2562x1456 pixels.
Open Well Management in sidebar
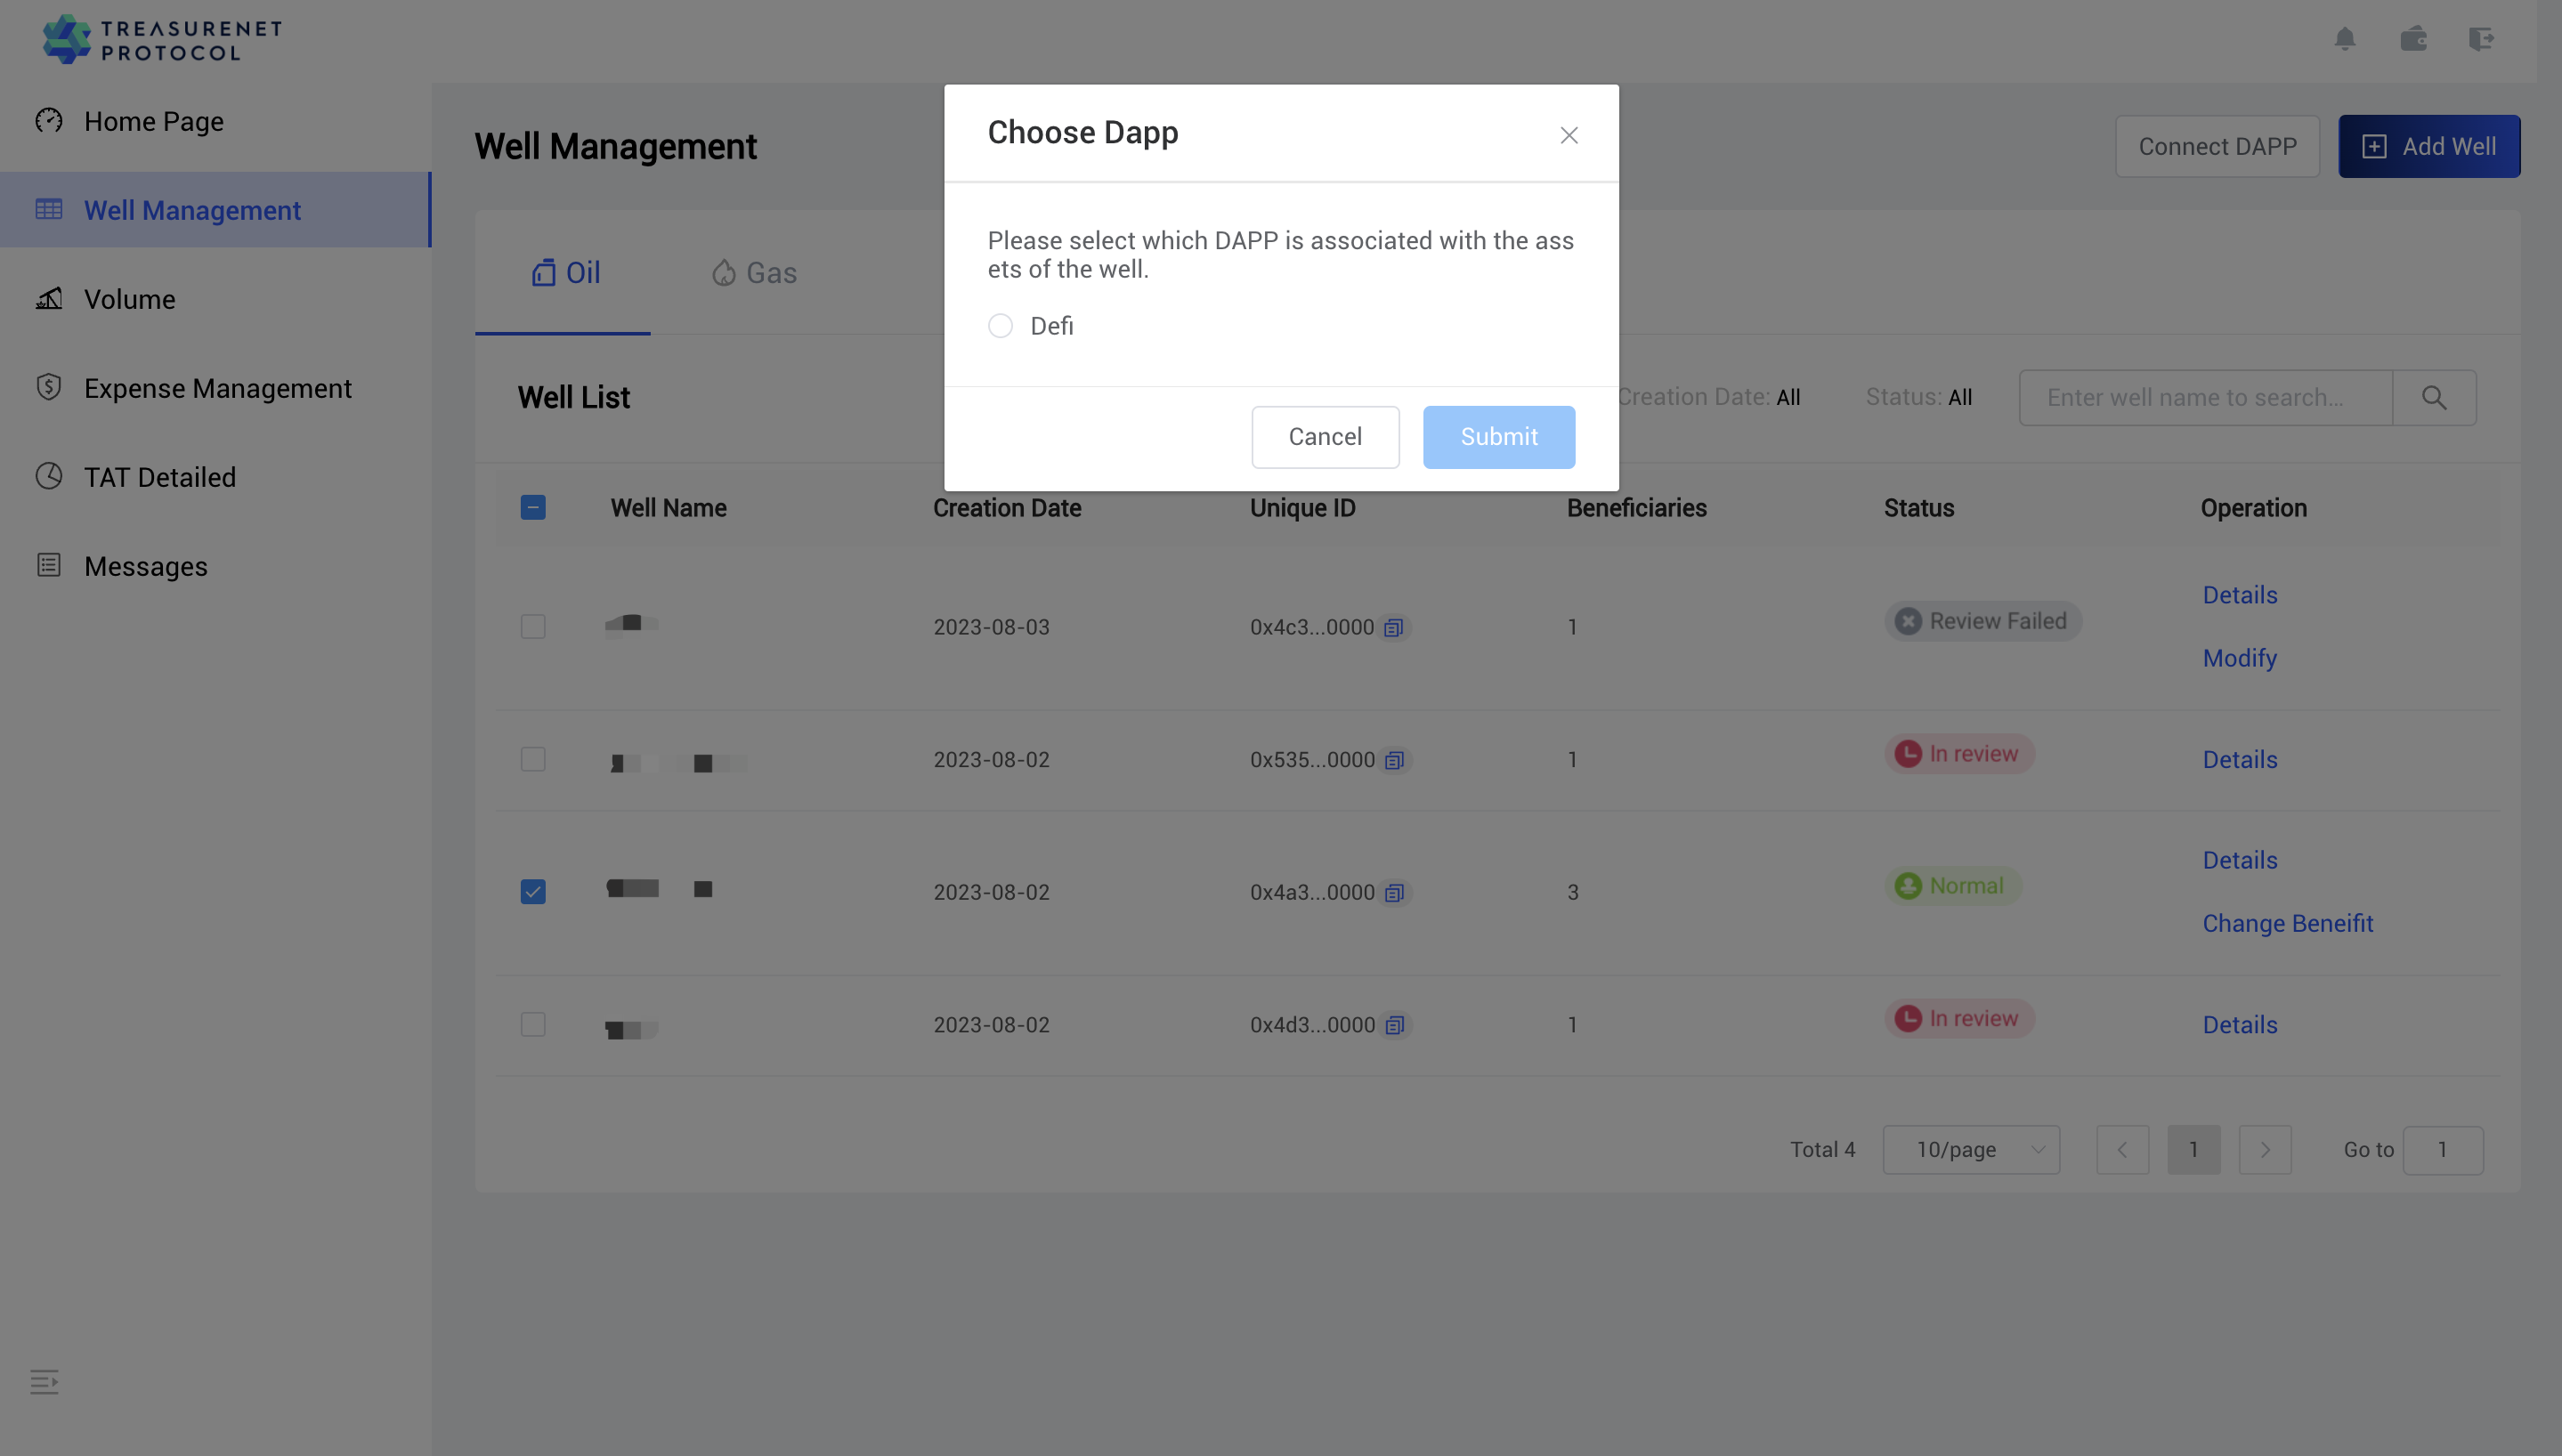tap(216, 210)
